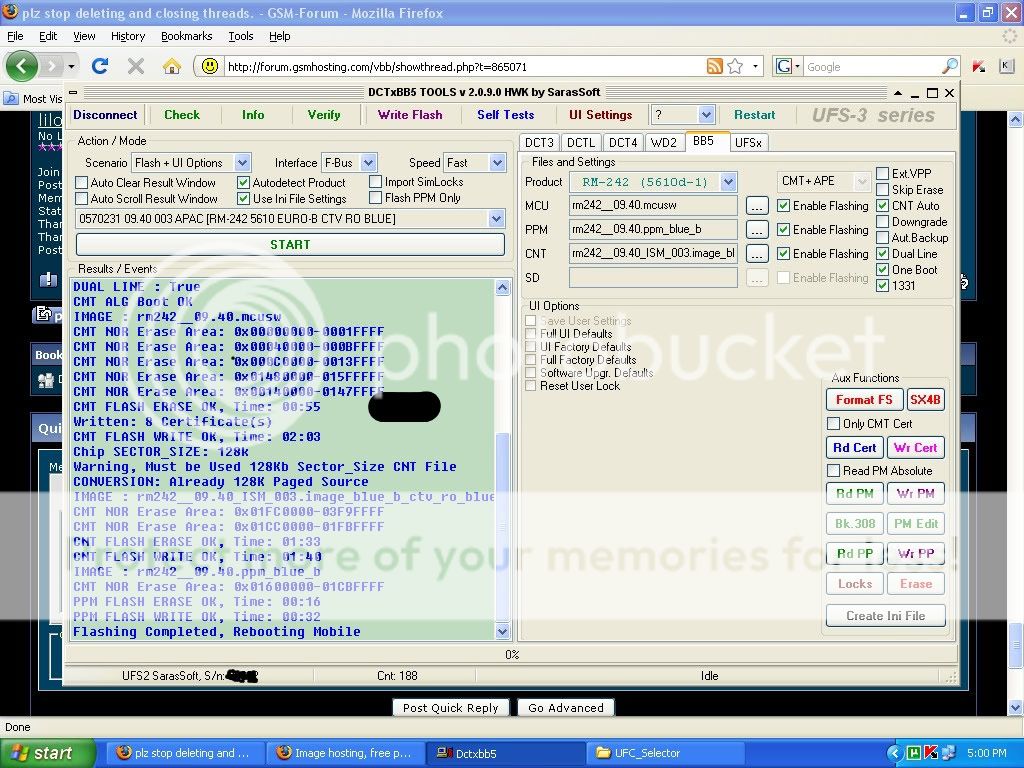Open the ? dropdown in toolbar
This screenshot has width=1024, height=768.
(x=706, y=115)
